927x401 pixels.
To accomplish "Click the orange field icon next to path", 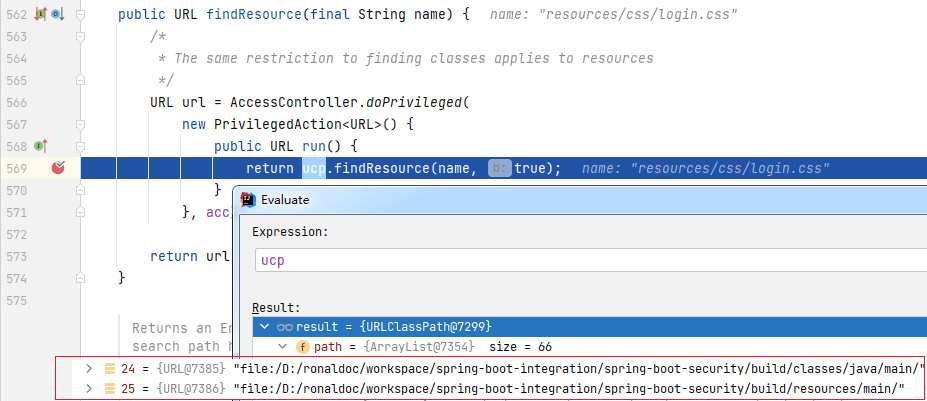I will point(303,347).
